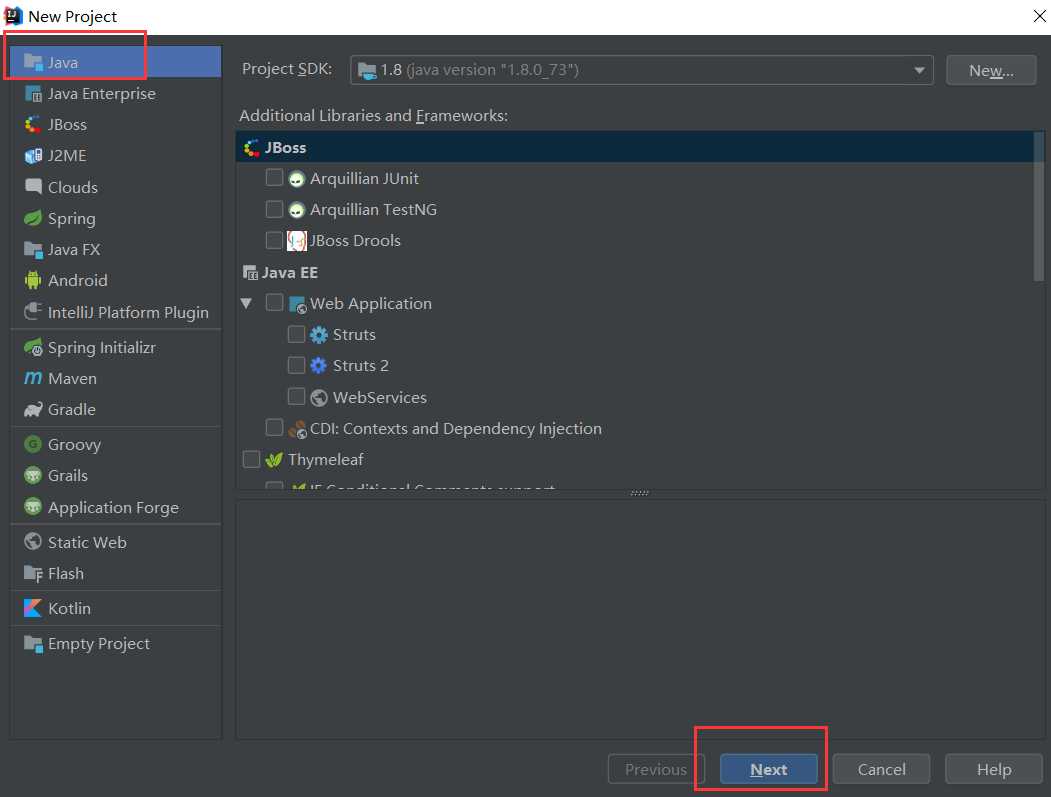Click the Arquillian JUnit alien icon
Viewport: 1051px width, 797px height.
coord(296,179)
